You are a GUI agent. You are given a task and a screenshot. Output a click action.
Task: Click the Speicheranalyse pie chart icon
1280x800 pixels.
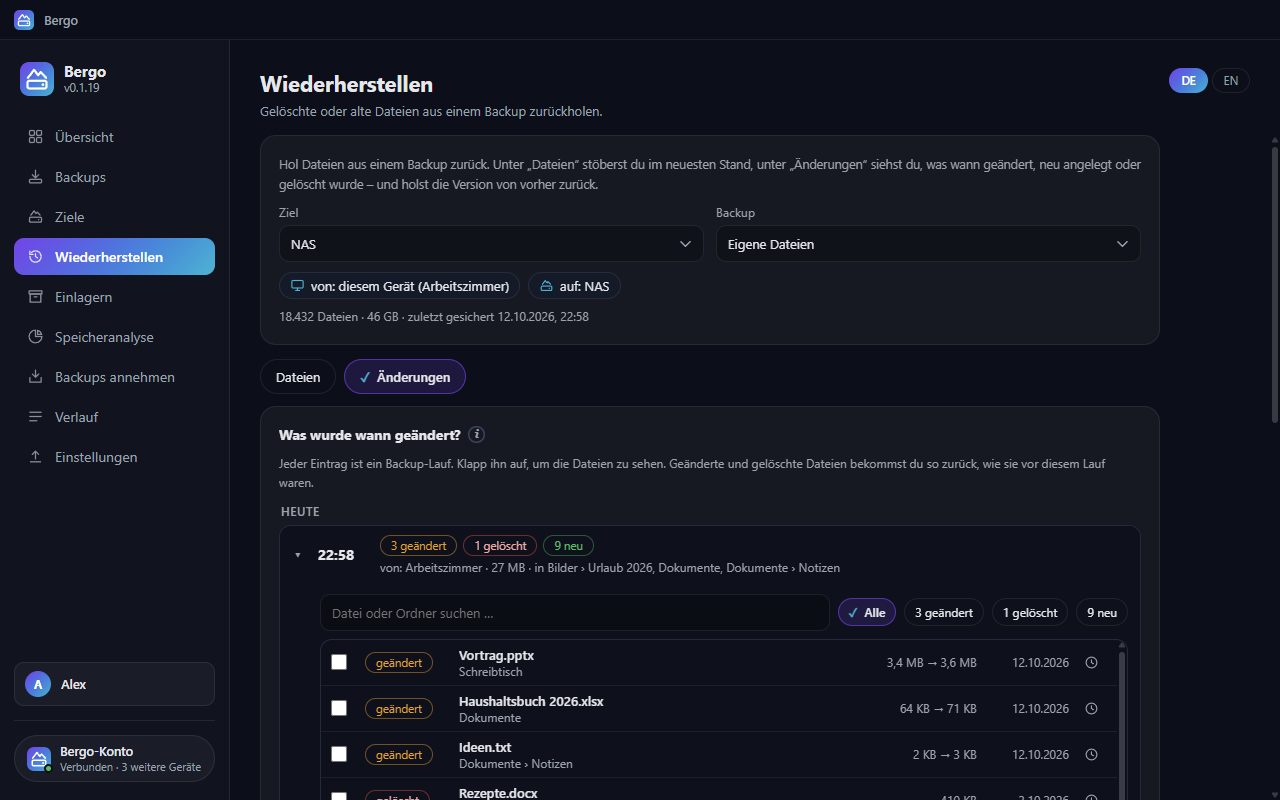click(35, 337)
